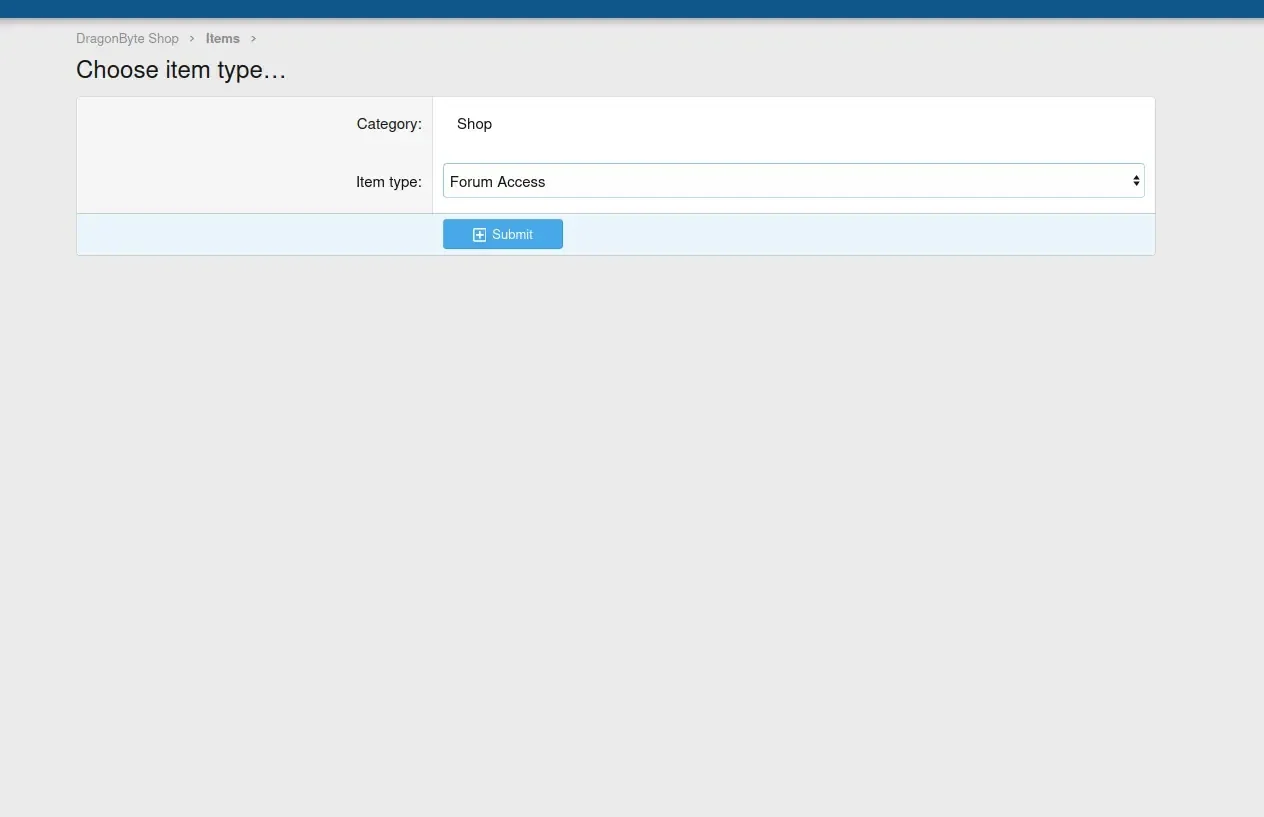
Task: Click the Choose item type heading
Action: pos(181,70)
